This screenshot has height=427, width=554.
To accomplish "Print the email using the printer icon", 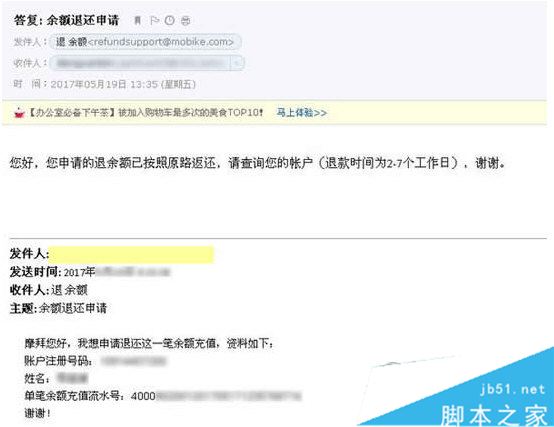I will point(185,20).
